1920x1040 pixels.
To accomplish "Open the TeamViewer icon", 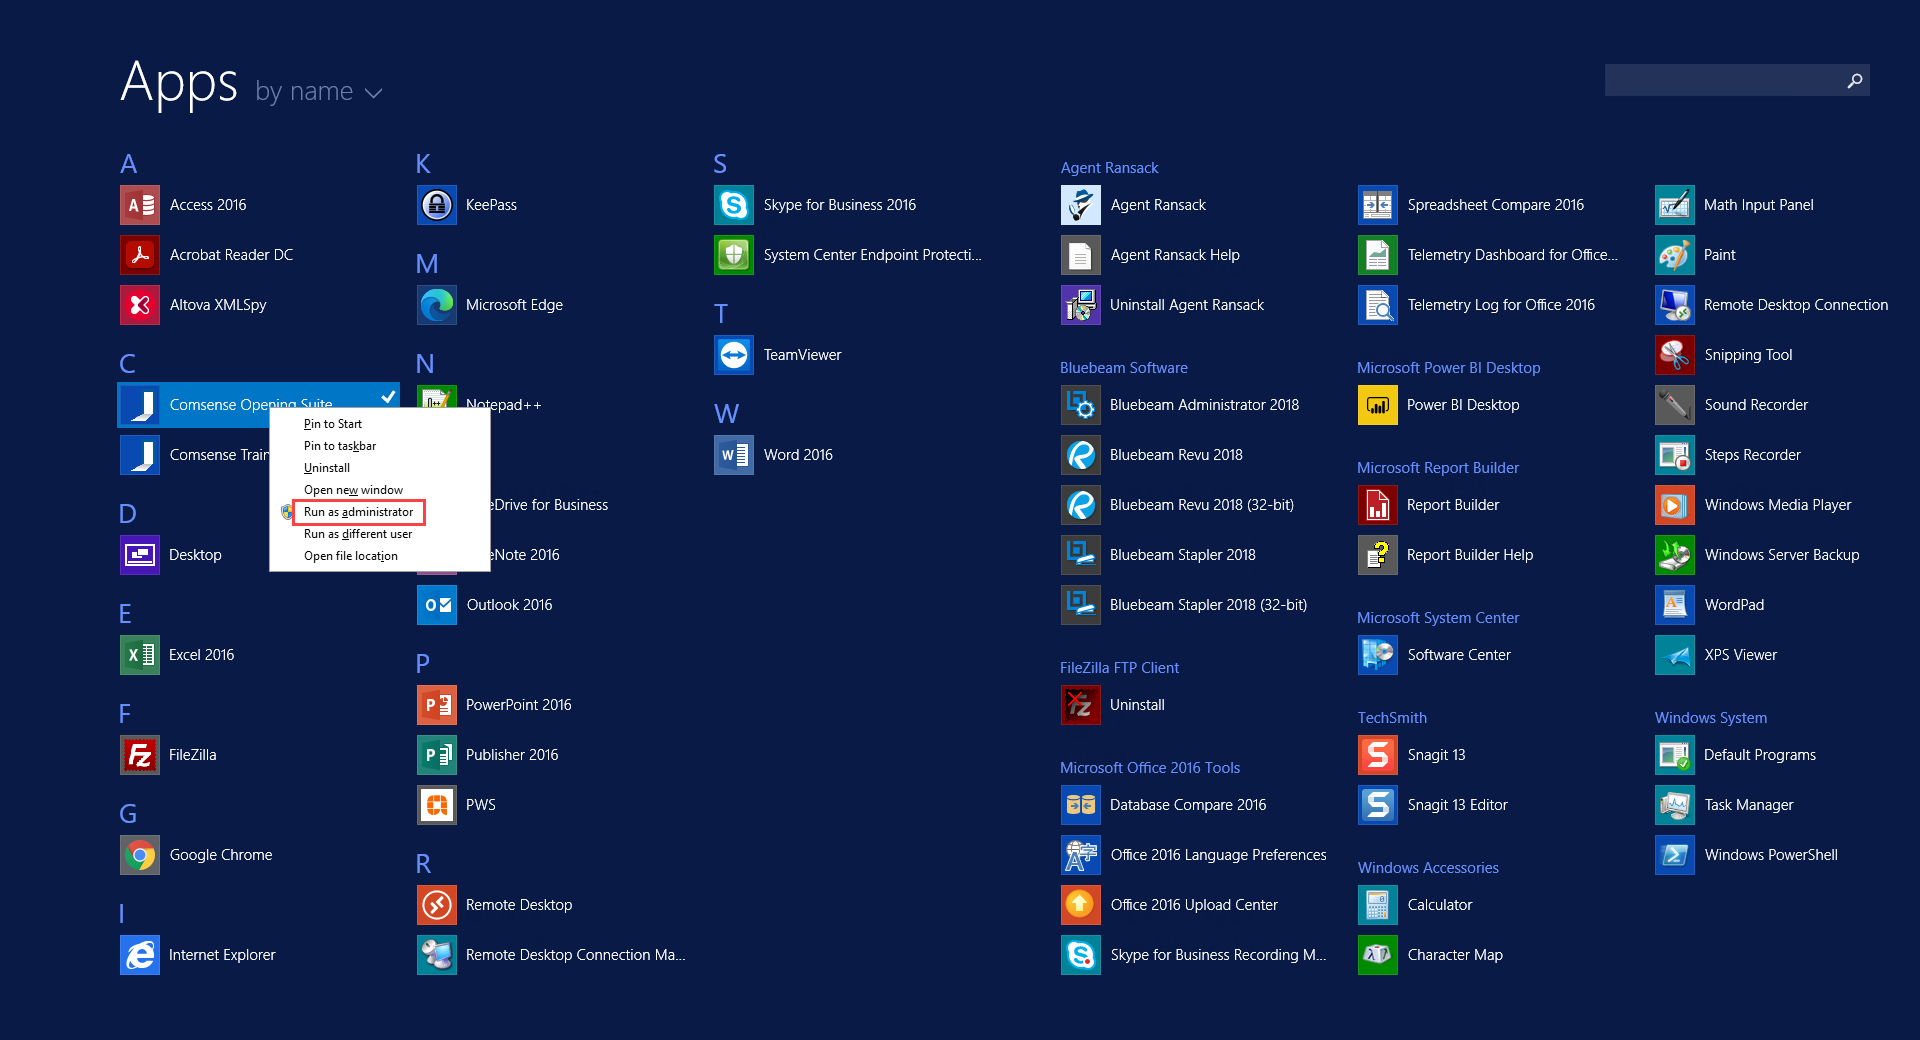I will click(734, 355).
